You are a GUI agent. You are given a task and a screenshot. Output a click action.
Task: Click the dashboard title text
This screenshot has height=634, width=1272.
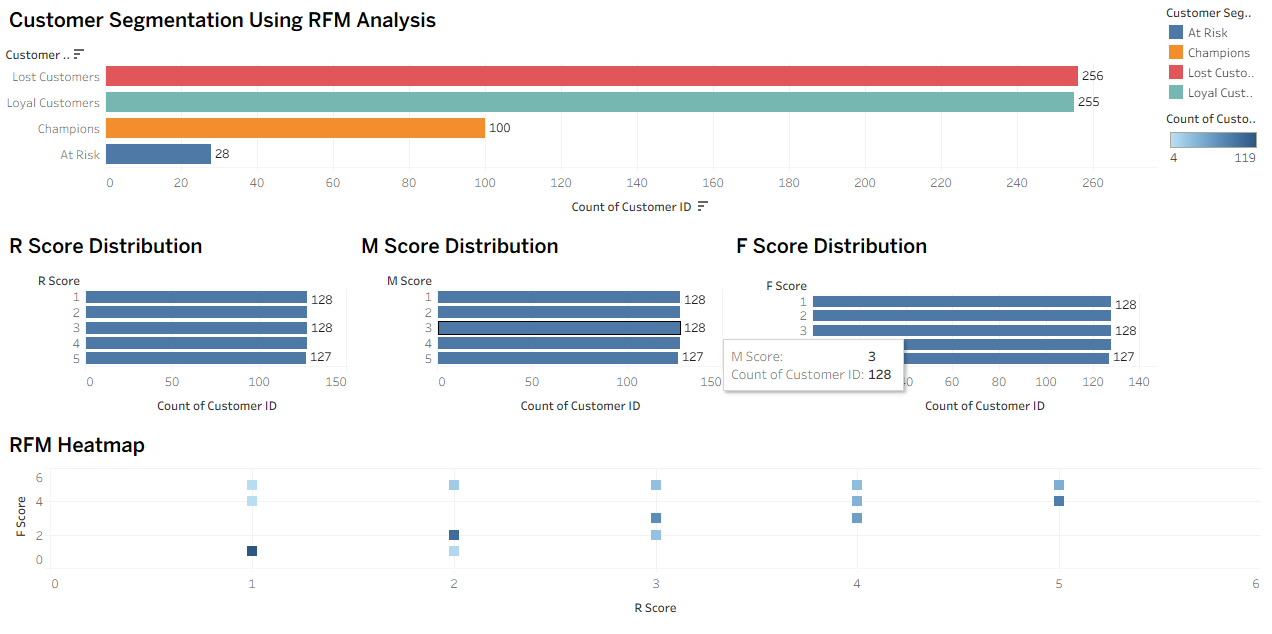220,20
